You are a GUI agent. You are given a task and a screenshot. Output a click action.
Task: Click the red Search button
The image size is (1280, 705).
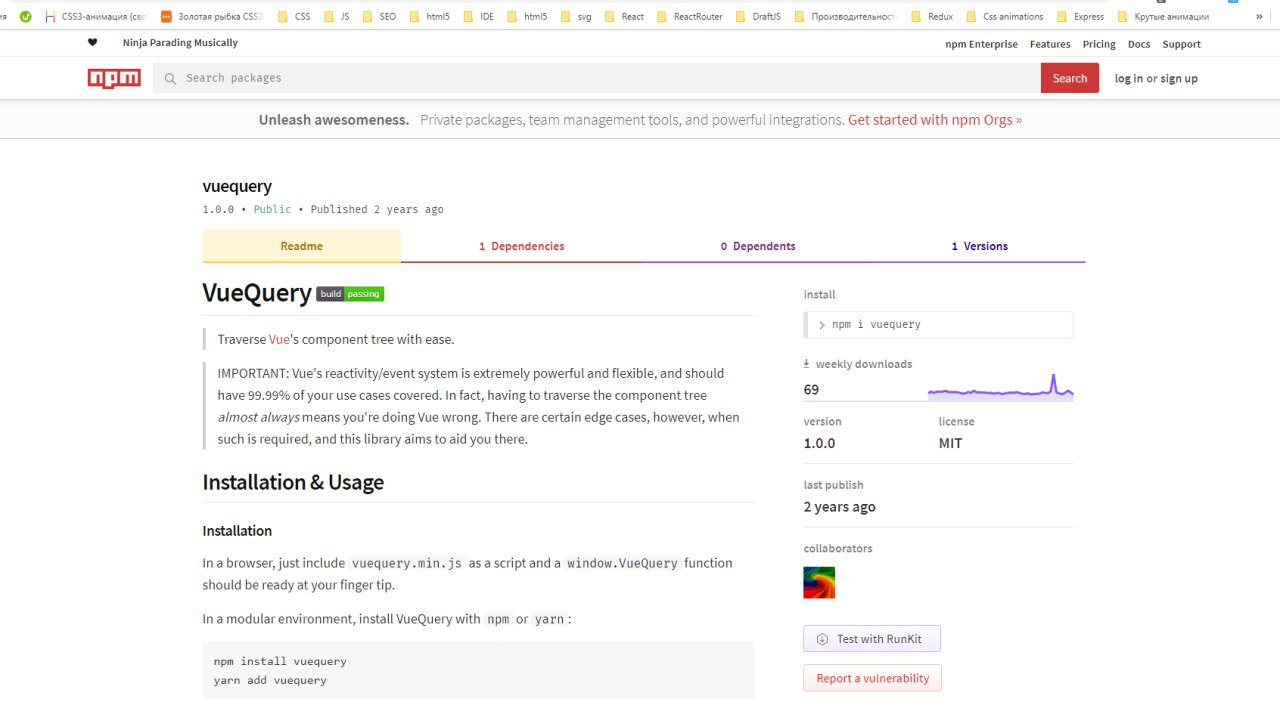coord(1069,78)
